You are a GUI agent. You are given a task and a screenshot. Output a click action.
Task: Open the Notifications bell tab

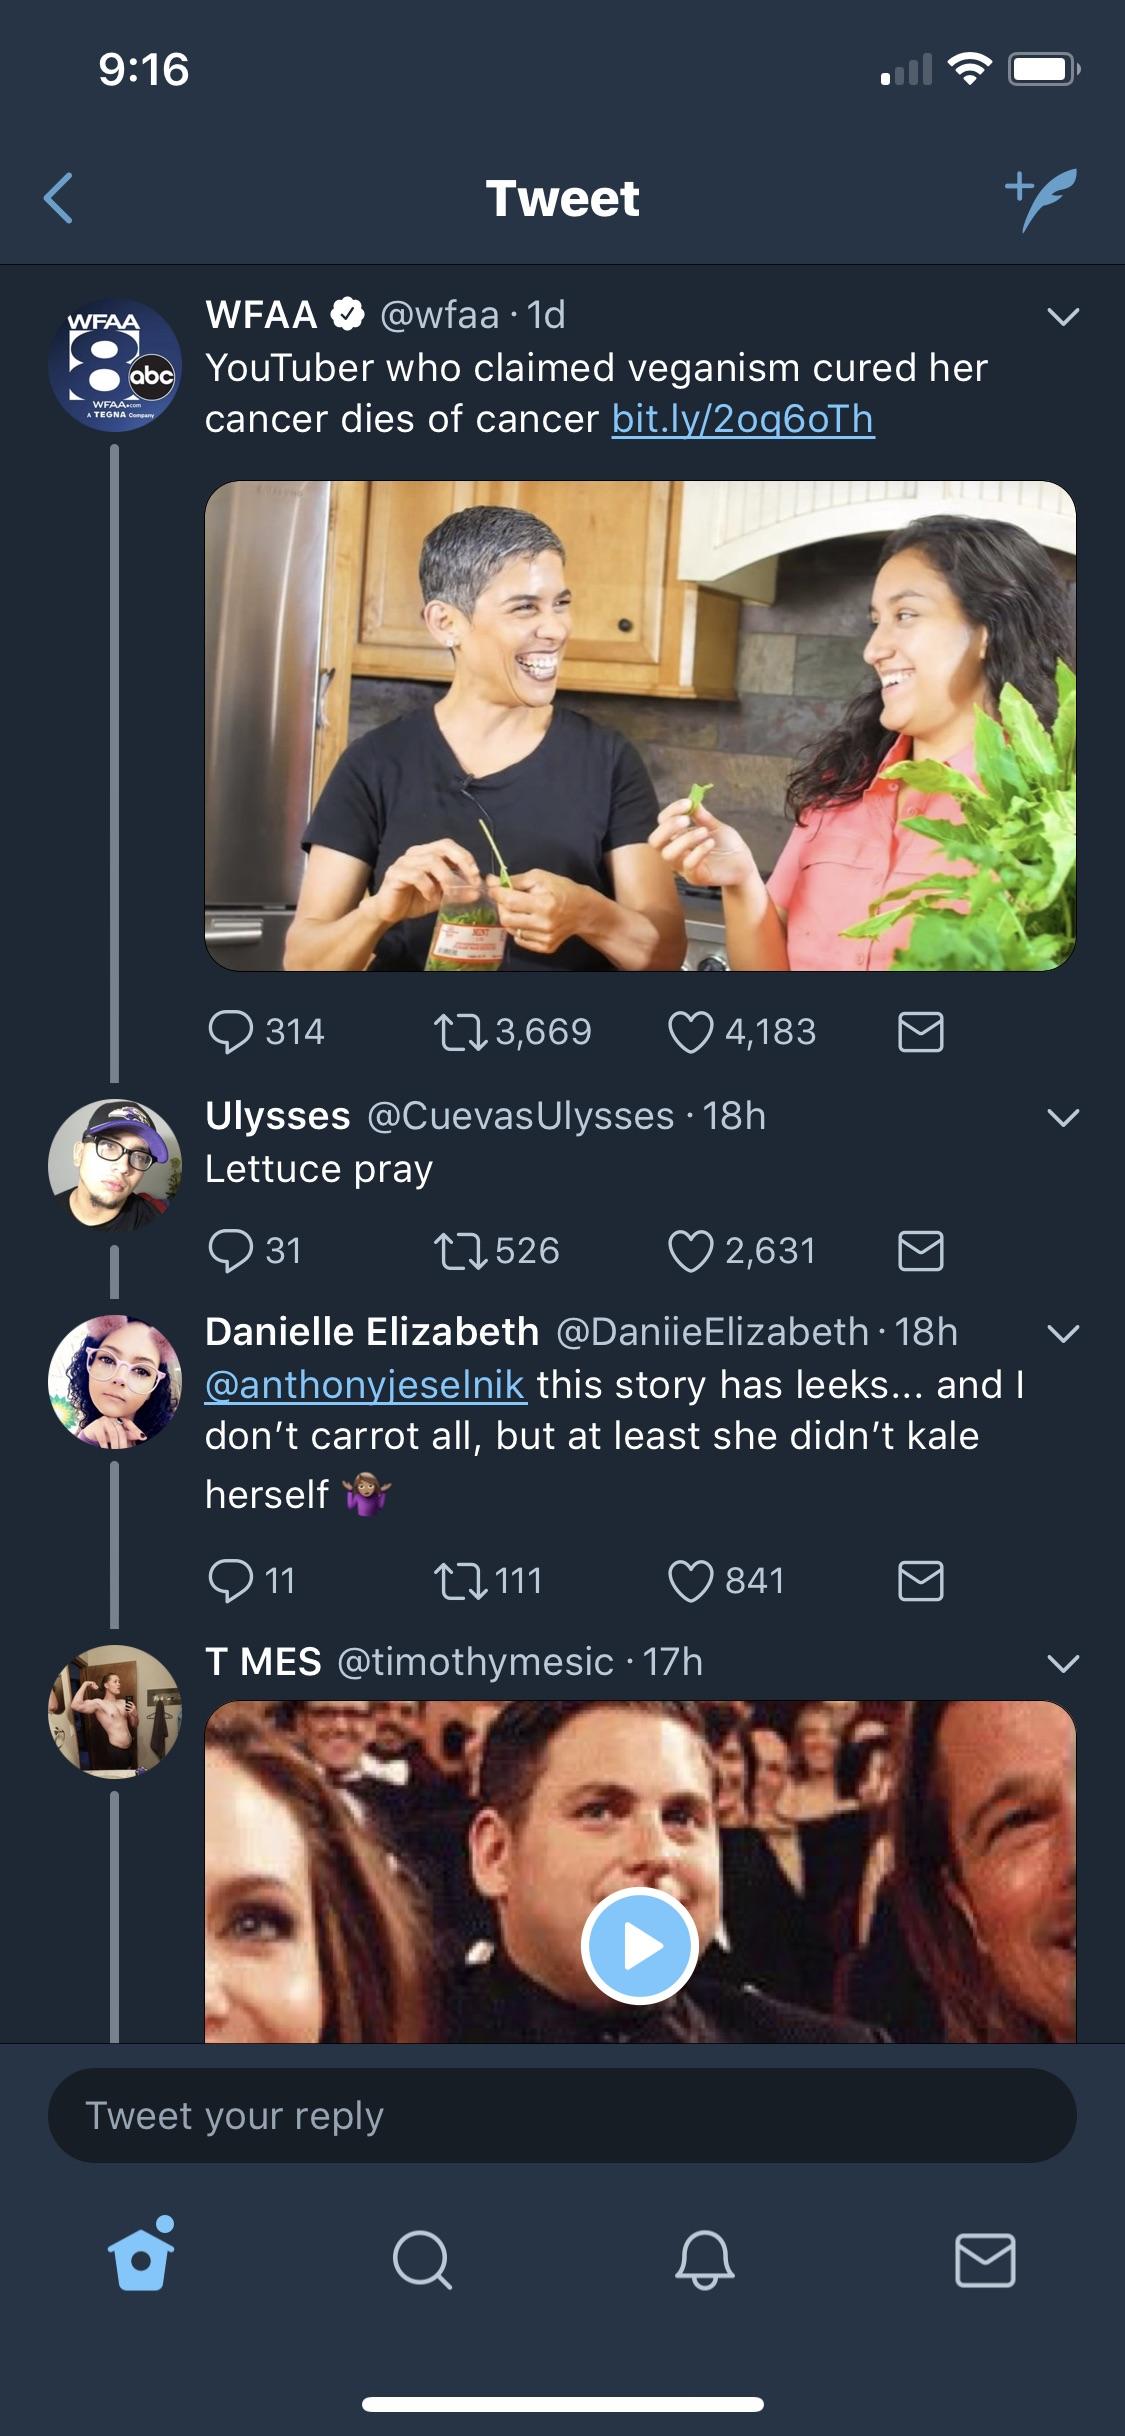coord(704,2260)
